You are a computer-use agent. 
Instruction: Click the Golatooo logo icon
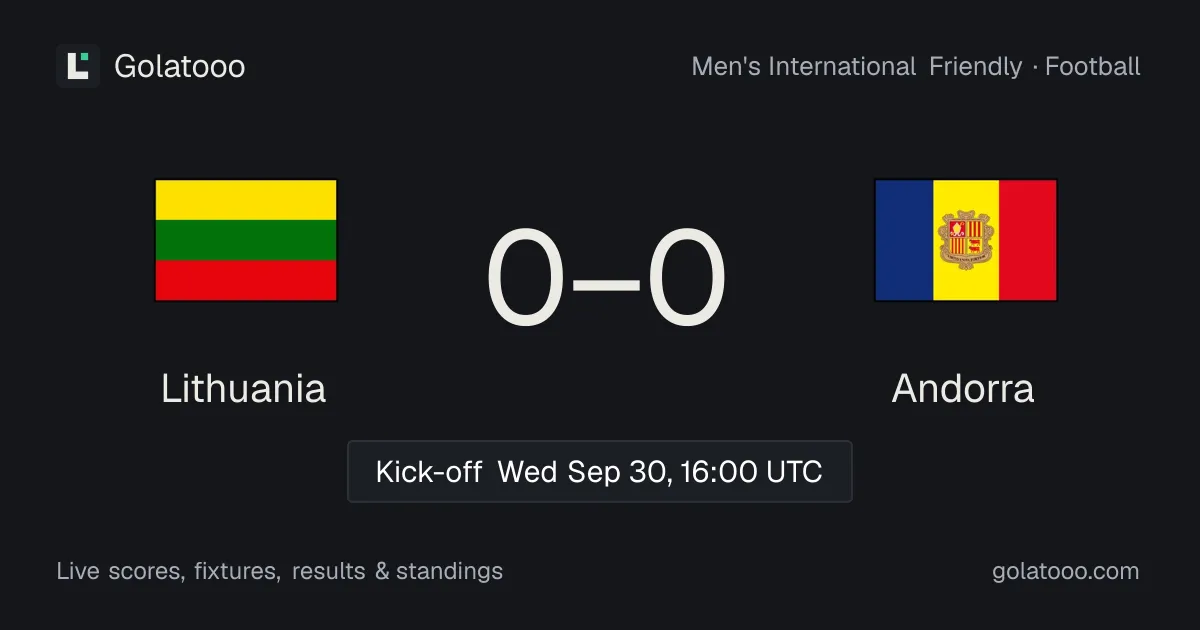(x=78, y=66)
